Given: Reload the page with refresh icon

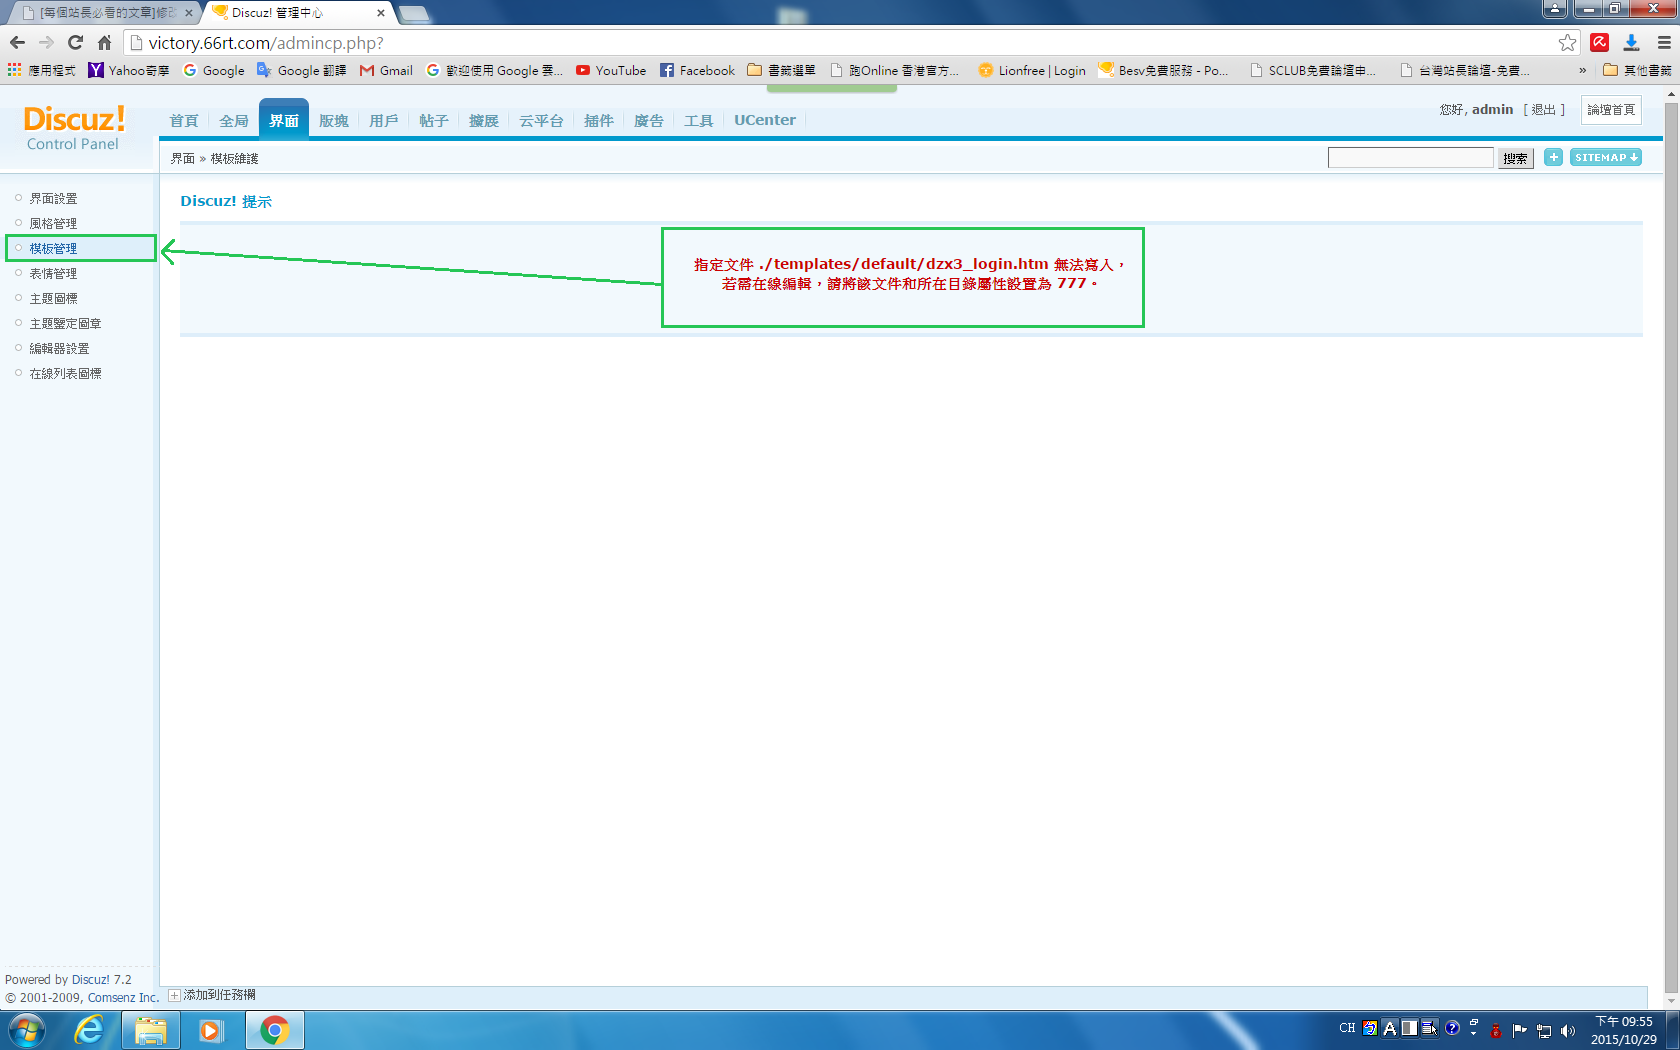Looking at the screenshot, I should tap(75, 43).
